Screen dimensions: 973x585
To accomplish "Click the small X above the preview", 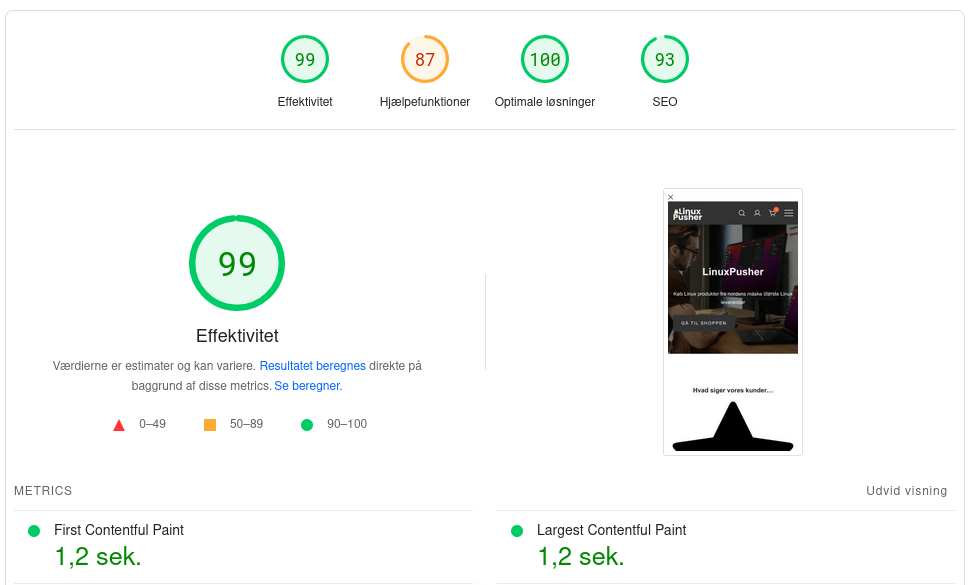I will 670,197.
